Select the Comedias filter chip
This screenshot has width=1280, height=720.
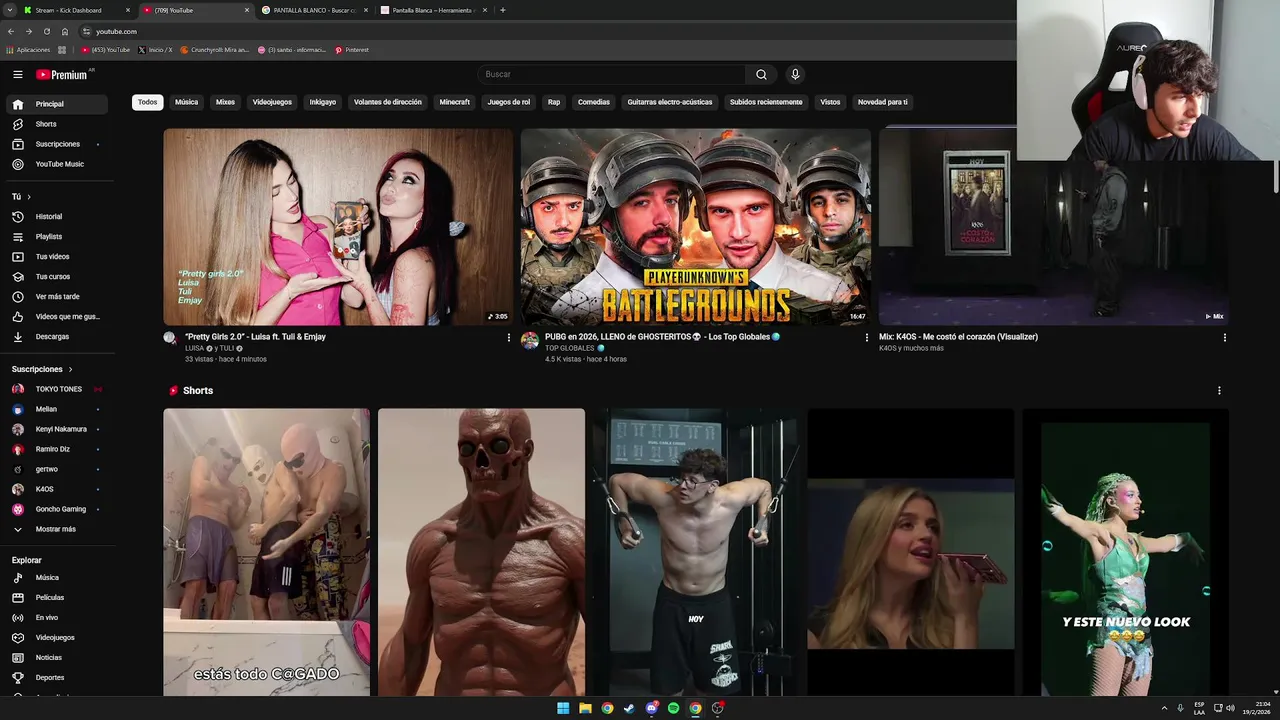[x=593, y=102]
